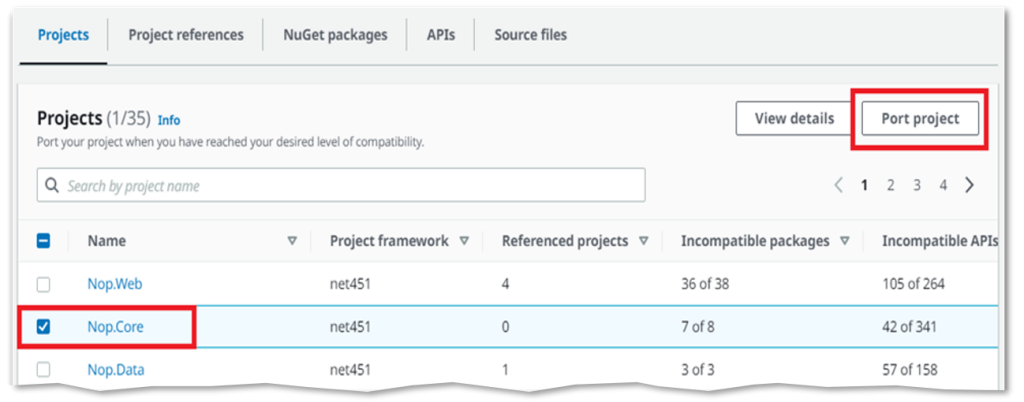This screenshot has height=402, width=1024.
Task: Switch to the APIs tab
Action: (x=440, y=35)
